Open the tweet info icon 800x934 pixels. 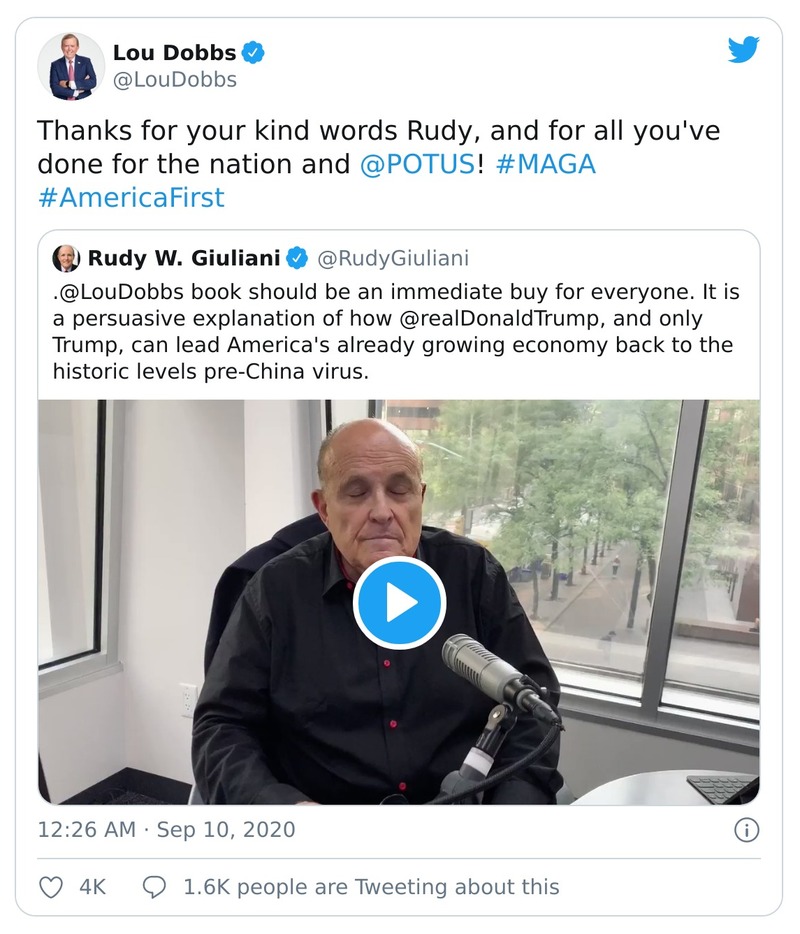tap(746, 830)
